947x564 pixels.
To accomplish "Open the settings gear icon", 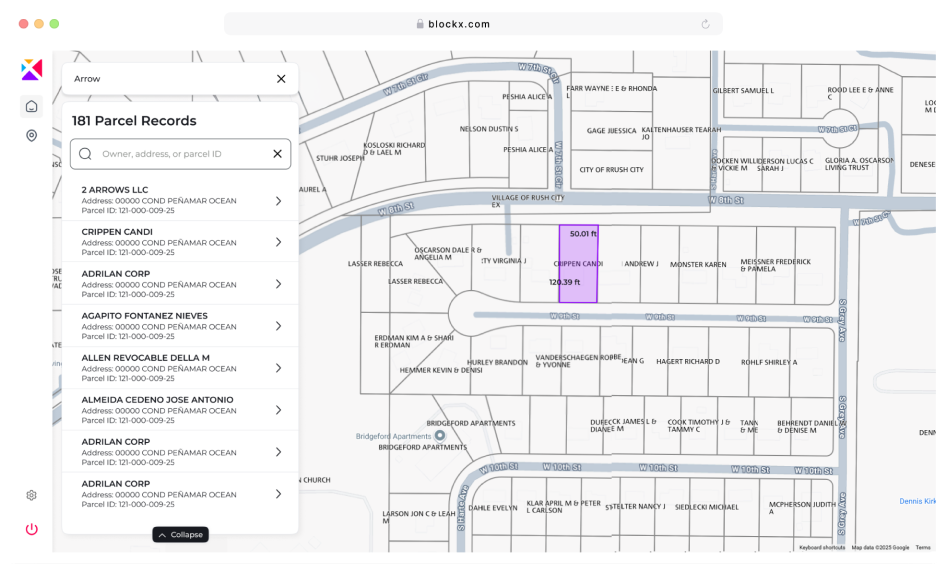I will coord(31,495).
